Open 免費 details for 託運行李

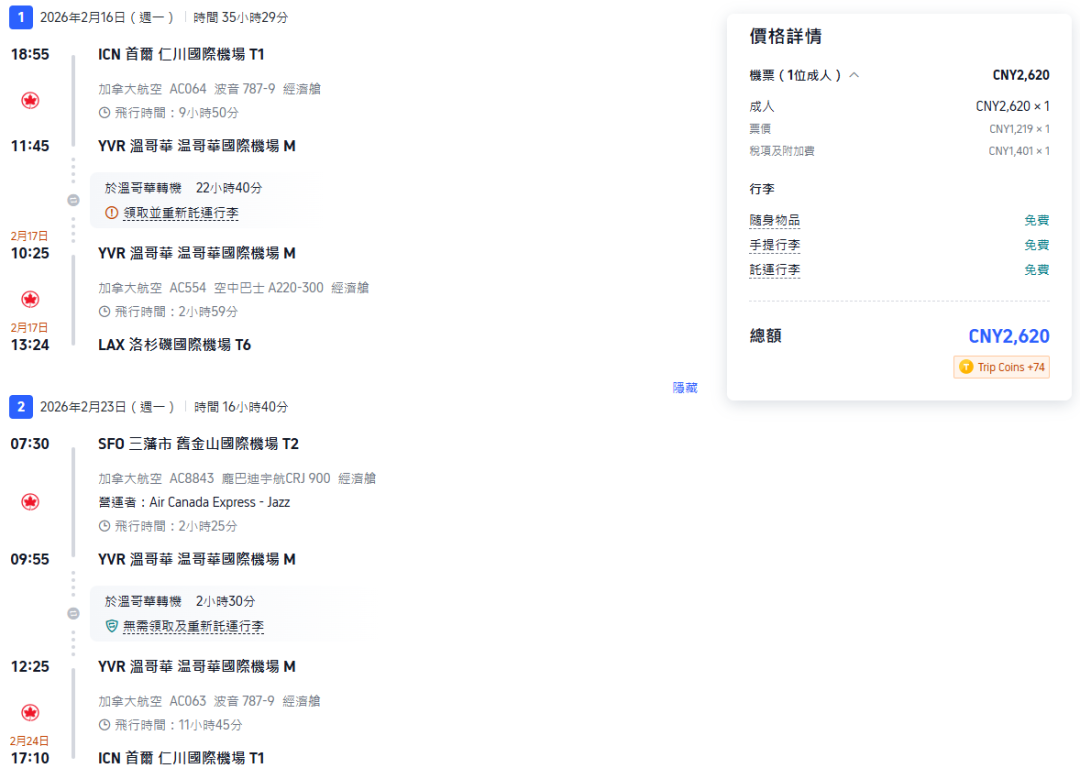[x=1037, y=269]
